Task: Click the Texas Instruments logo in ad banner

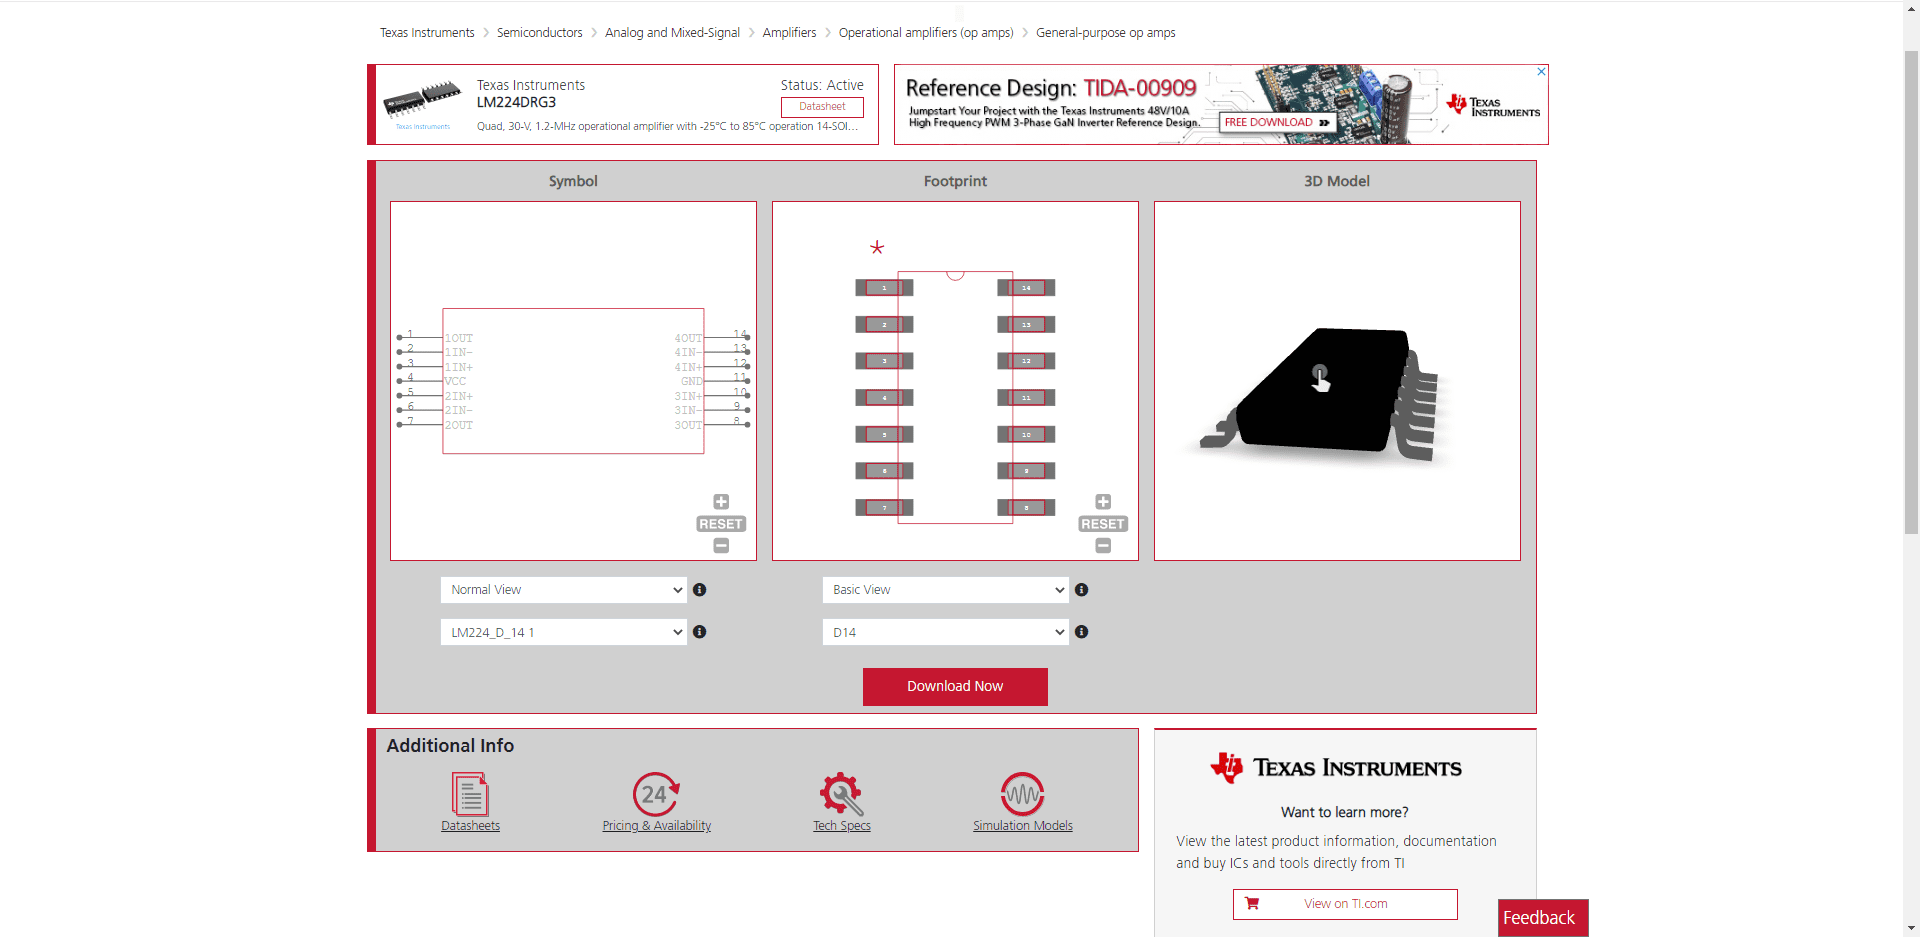Action: (1493, 105)
